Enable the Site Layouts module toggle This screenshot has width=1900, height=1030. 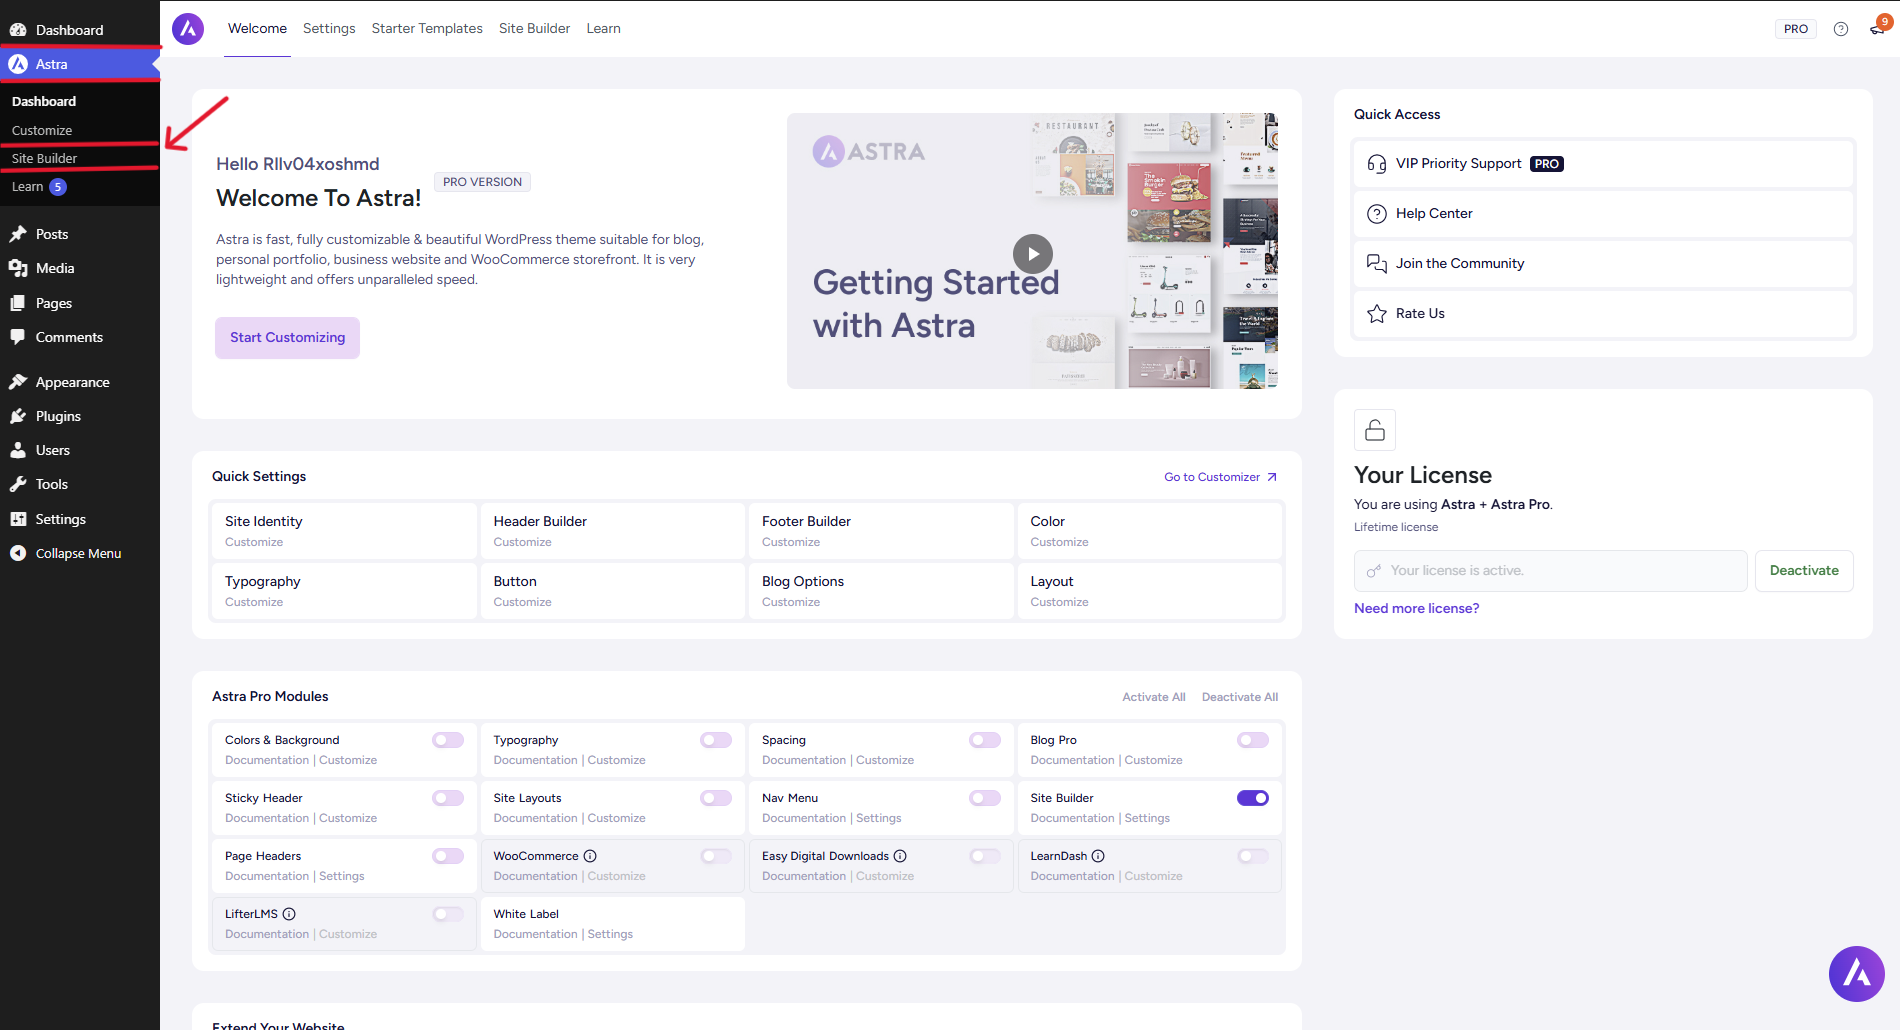[716, 798]
